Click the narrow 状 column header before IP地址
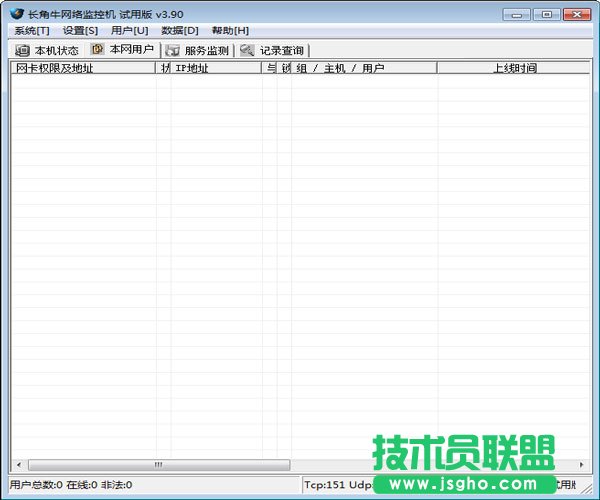600x500 pixels. click(x=163, y=68)
